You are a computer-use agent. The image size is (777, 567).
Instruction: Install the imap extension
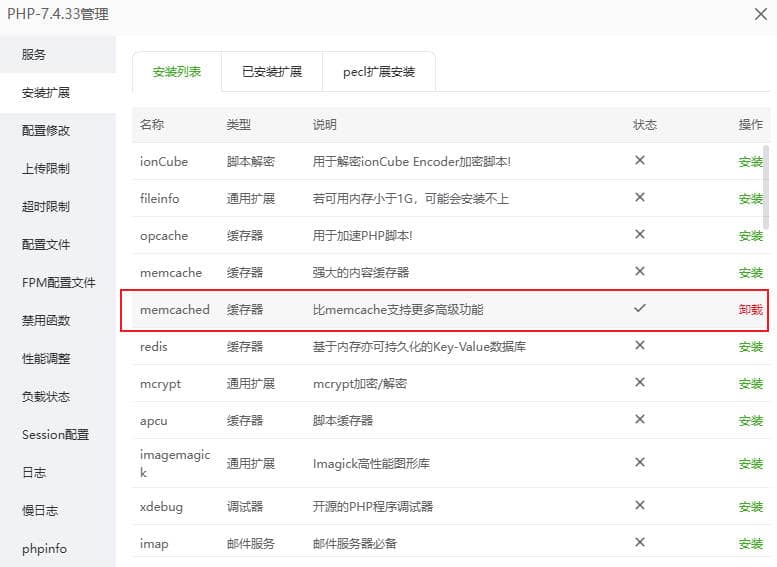tap(750, 544)
